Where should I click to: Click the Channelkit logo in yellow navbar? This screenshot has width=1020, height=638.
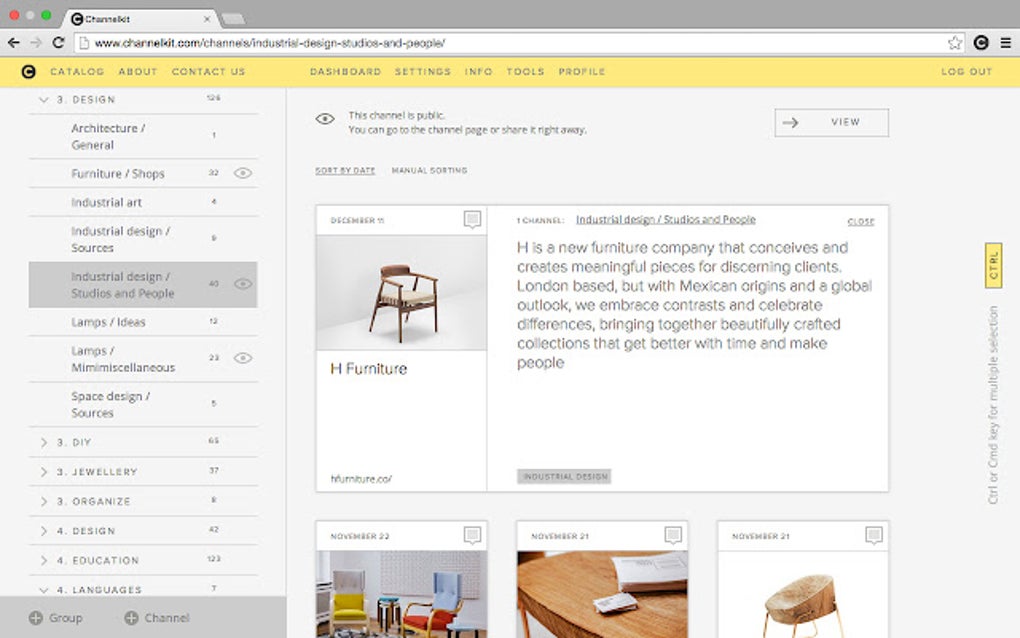tap(28, 72)
